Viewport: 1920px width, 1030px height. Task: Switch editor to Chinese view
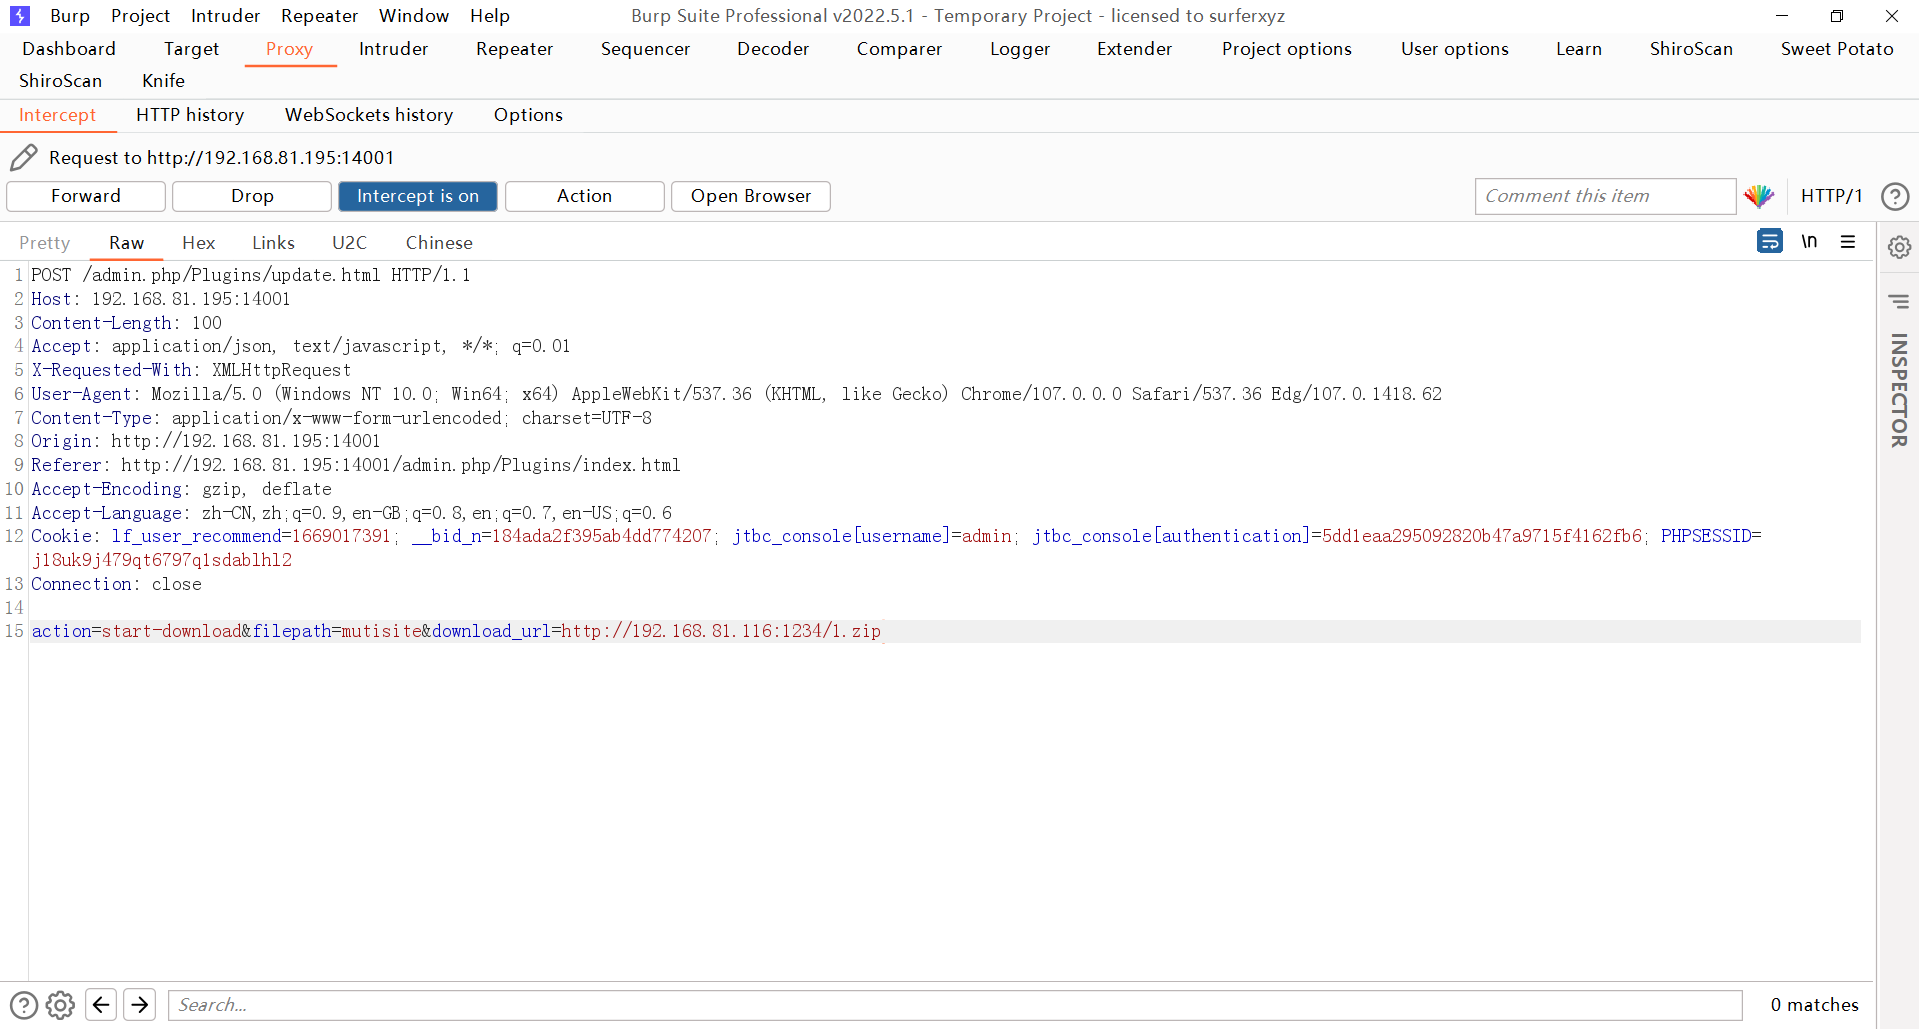click(x=439, y=243)
